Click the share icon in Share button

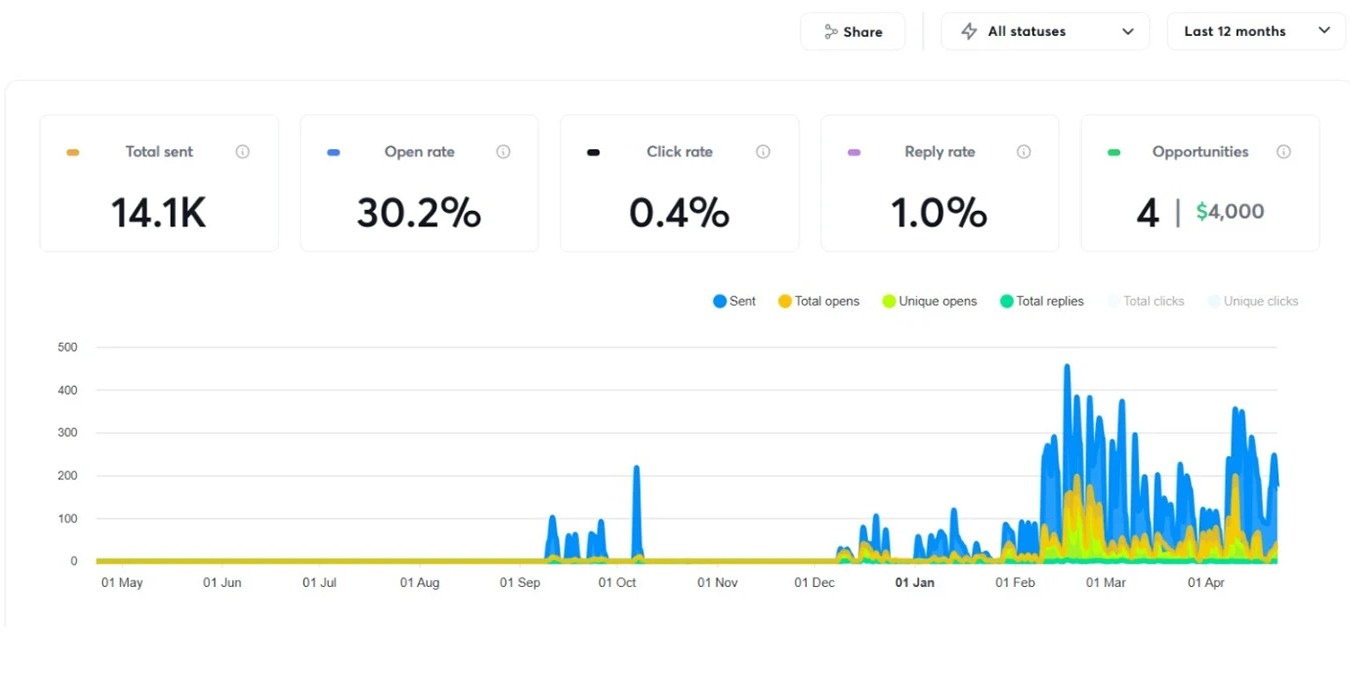point(830,32)
